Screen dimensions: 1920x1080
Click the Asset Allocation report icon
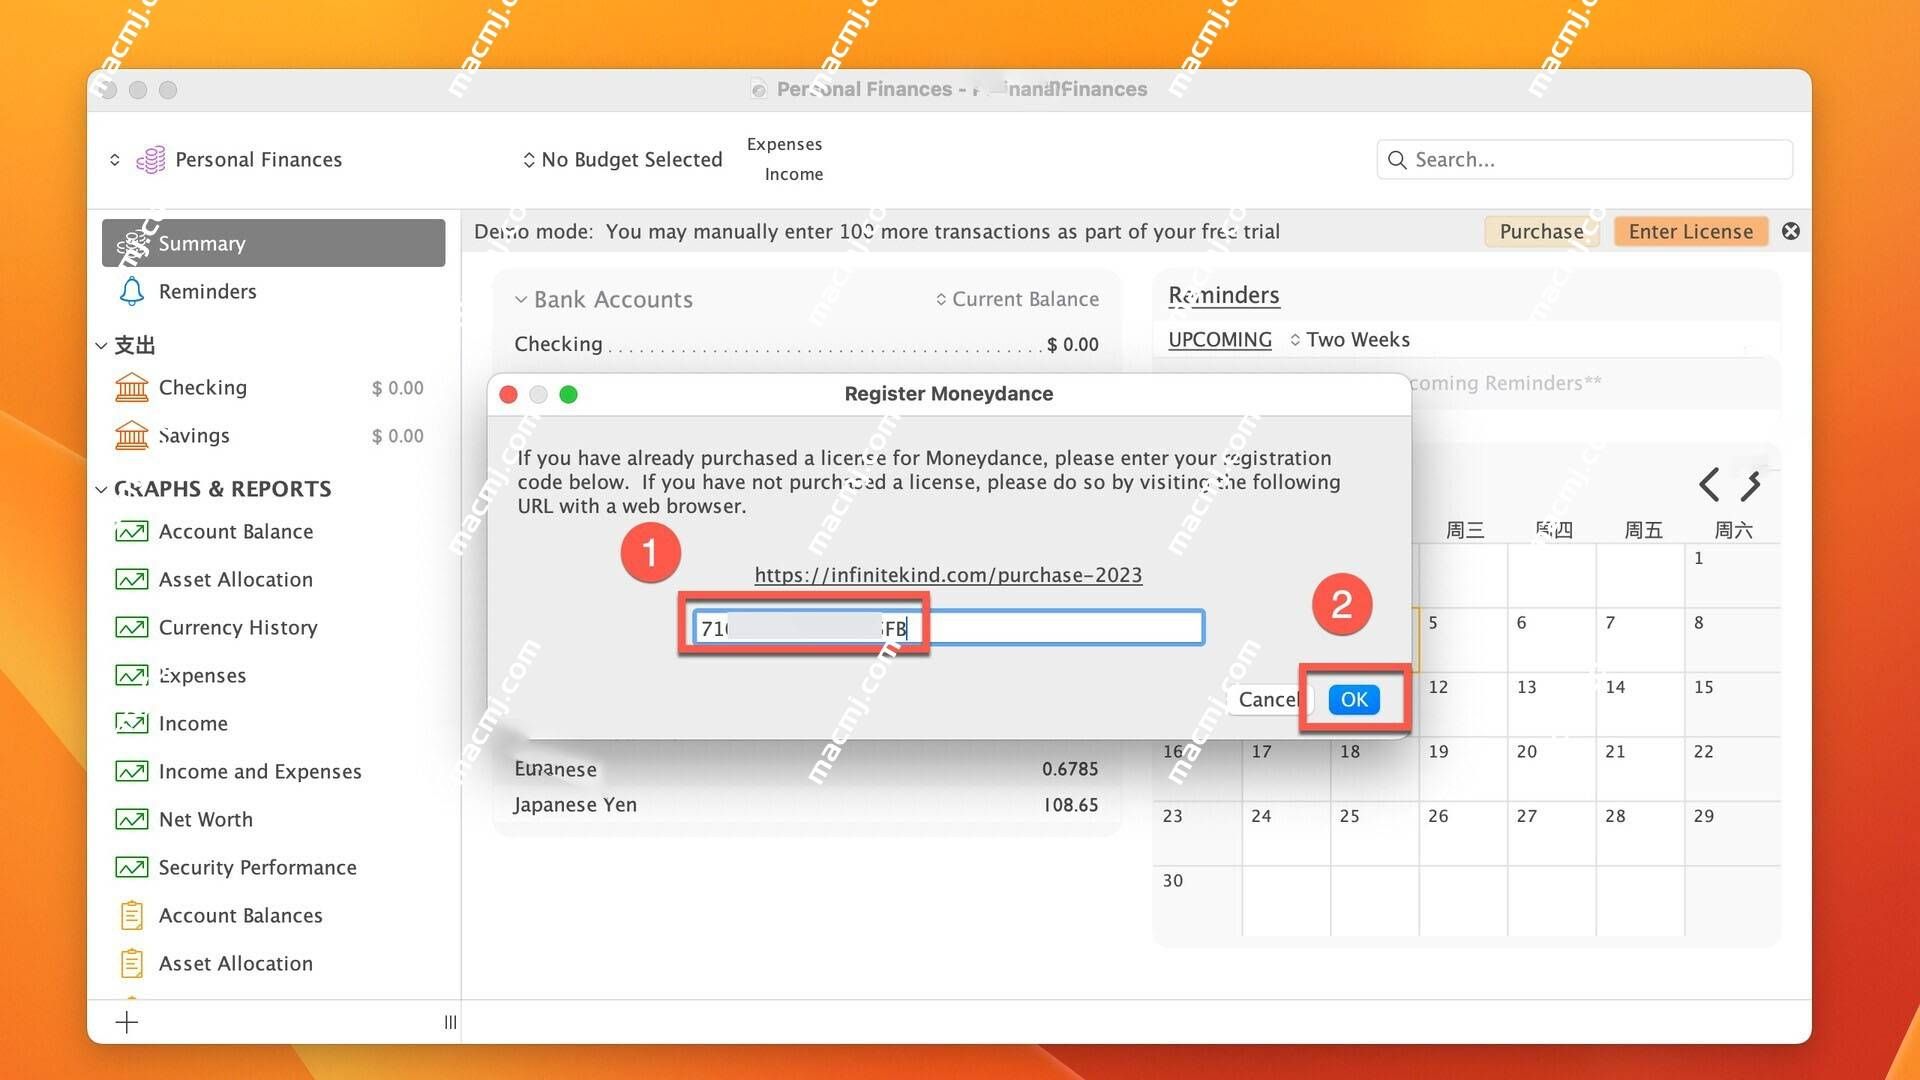pyautogui.click(x=132, y=578)
